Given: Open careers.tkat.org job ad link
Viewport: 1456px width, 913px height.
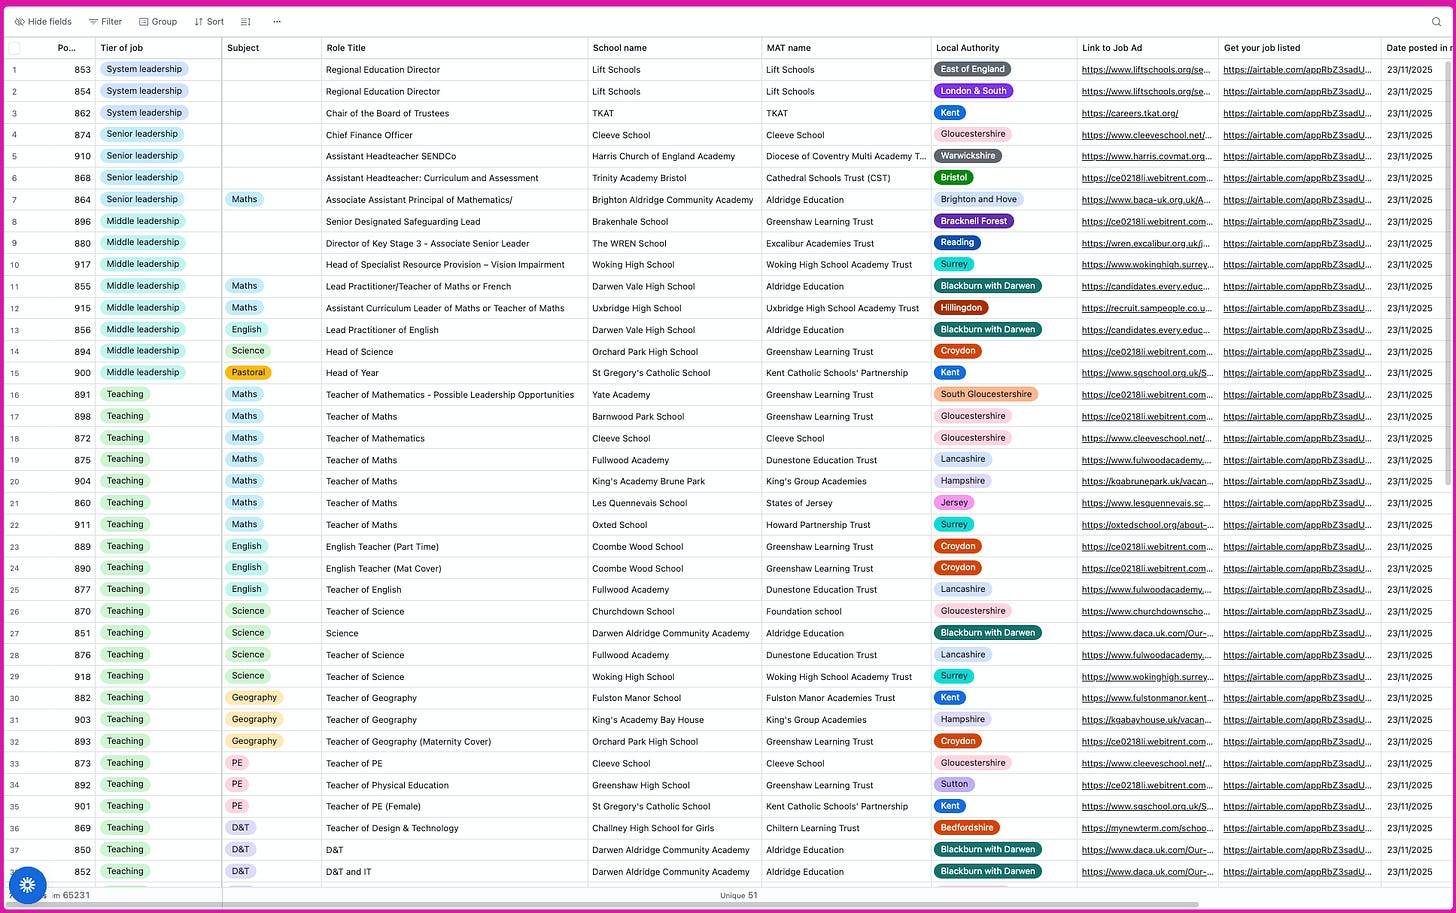Looking at the screenshot, I should [1130, 113].
